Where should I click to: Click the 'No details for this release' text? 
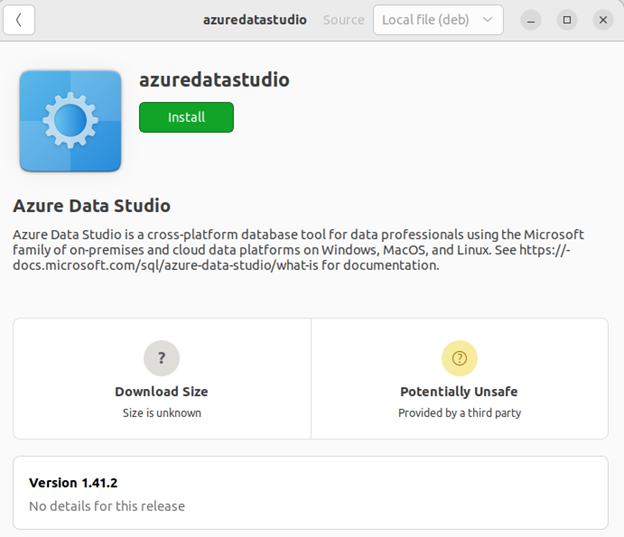[x=107, y=506]
